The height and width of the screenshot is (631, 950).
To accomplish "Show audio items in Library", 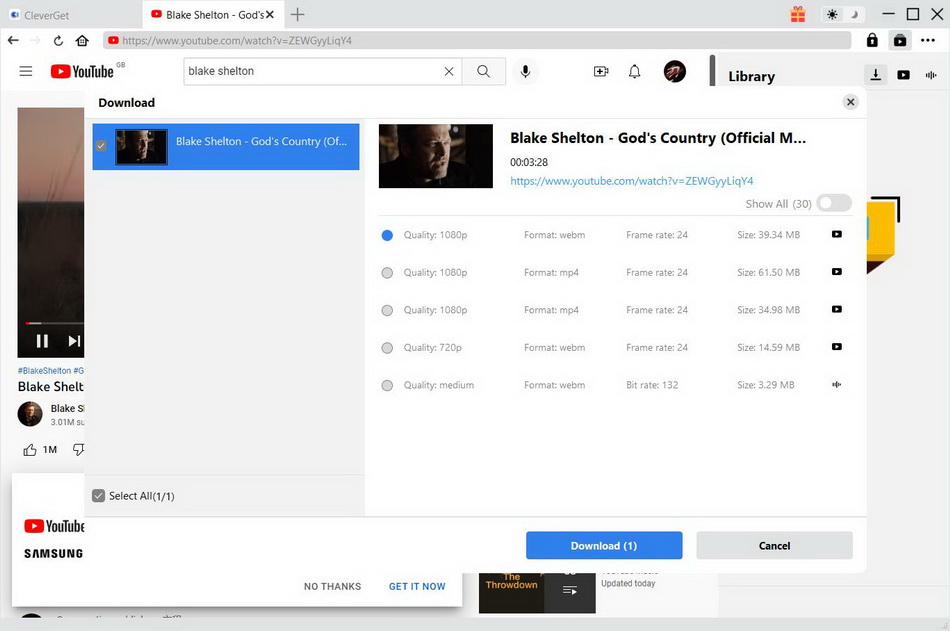I will [931, 75].
